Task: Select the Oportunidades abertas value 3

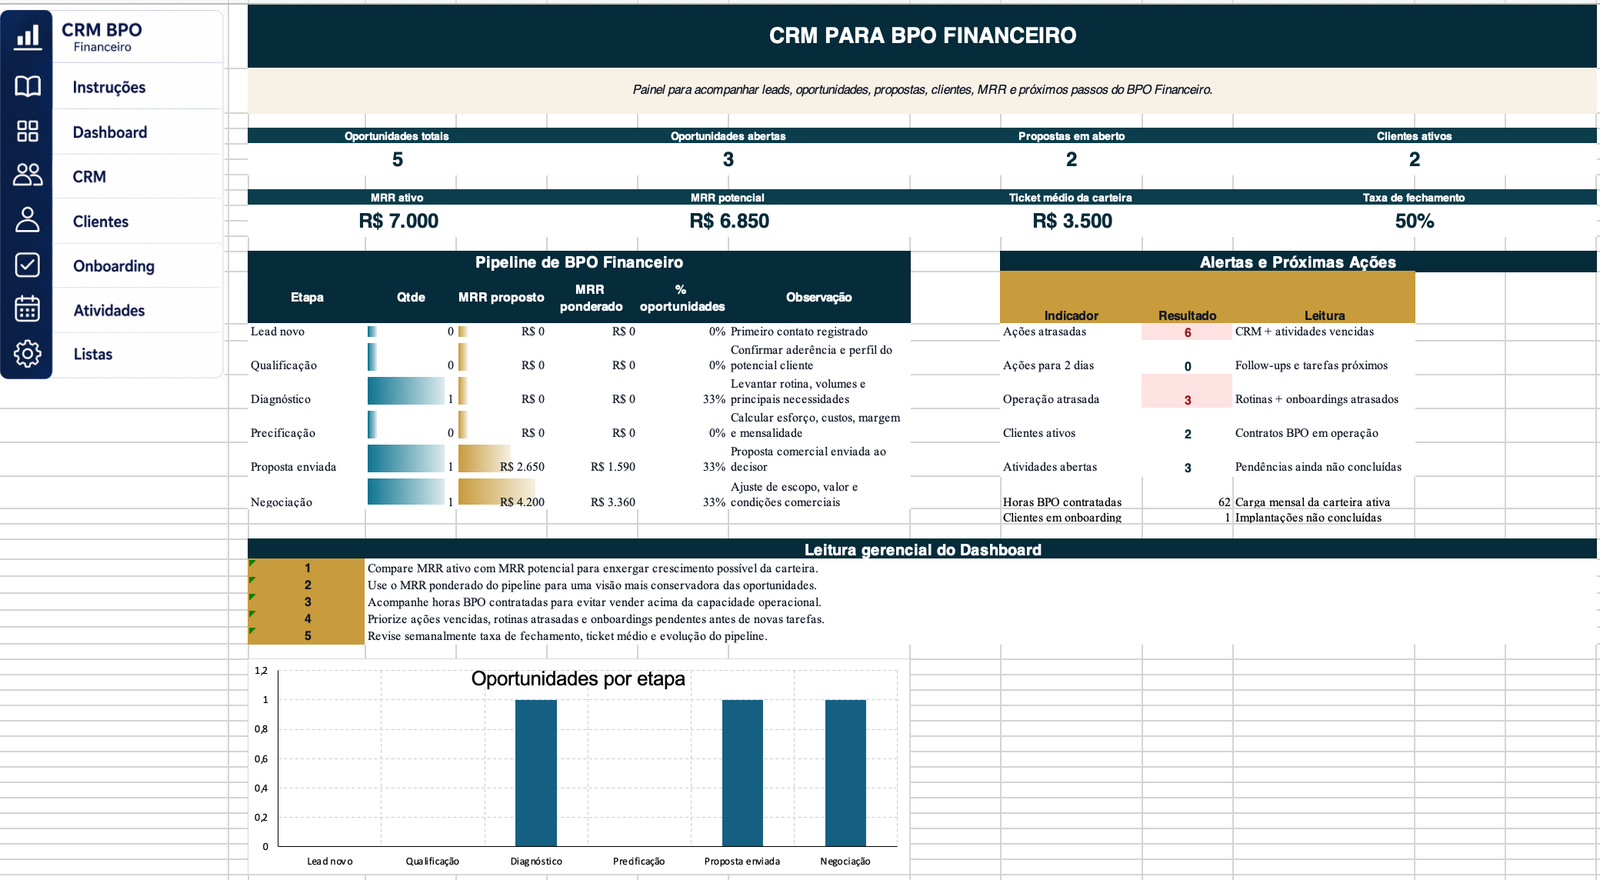Action: 729,159
